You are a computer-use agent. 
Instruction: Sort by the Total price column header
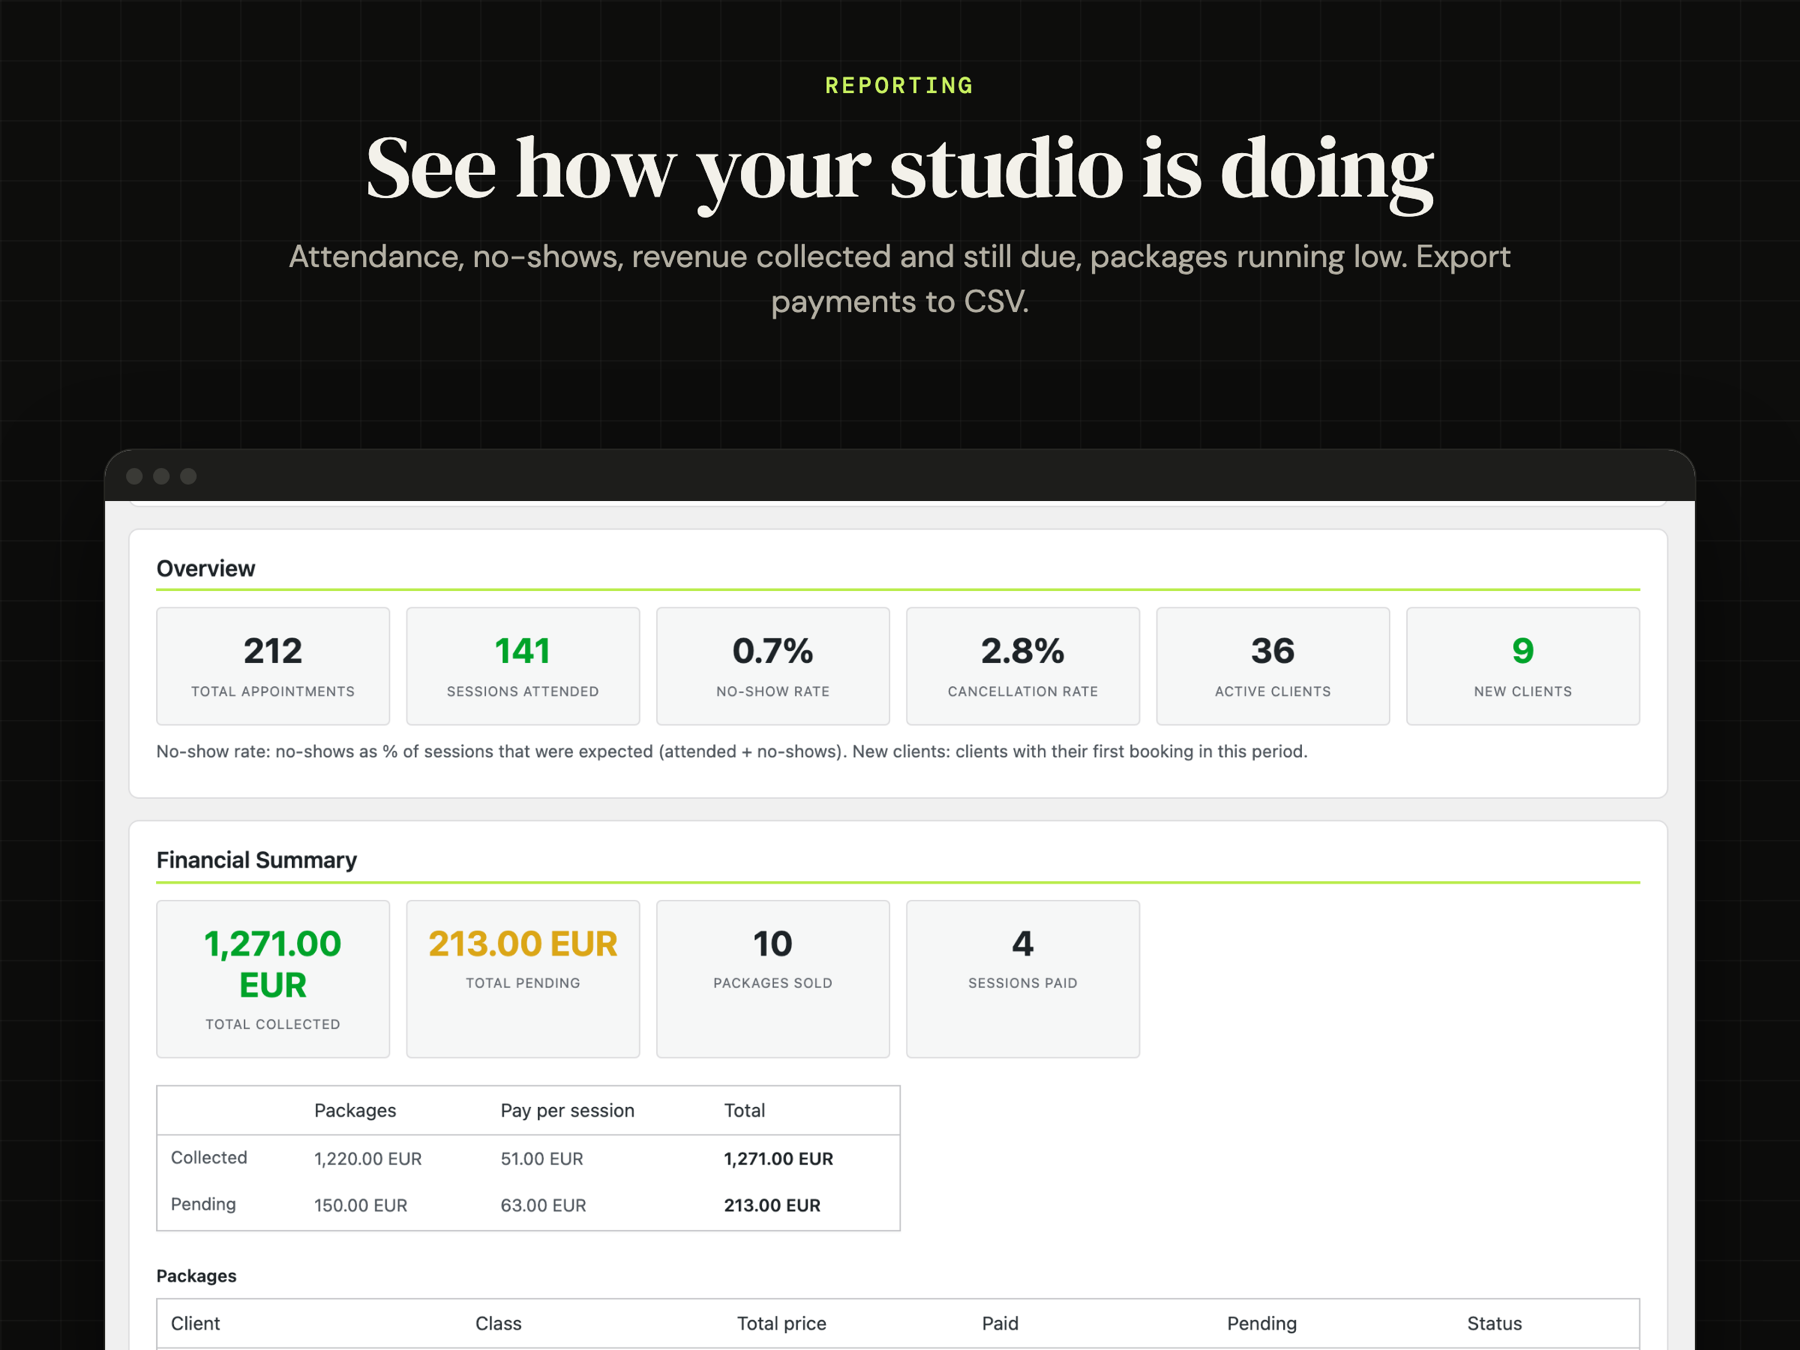coord(781,1324)
